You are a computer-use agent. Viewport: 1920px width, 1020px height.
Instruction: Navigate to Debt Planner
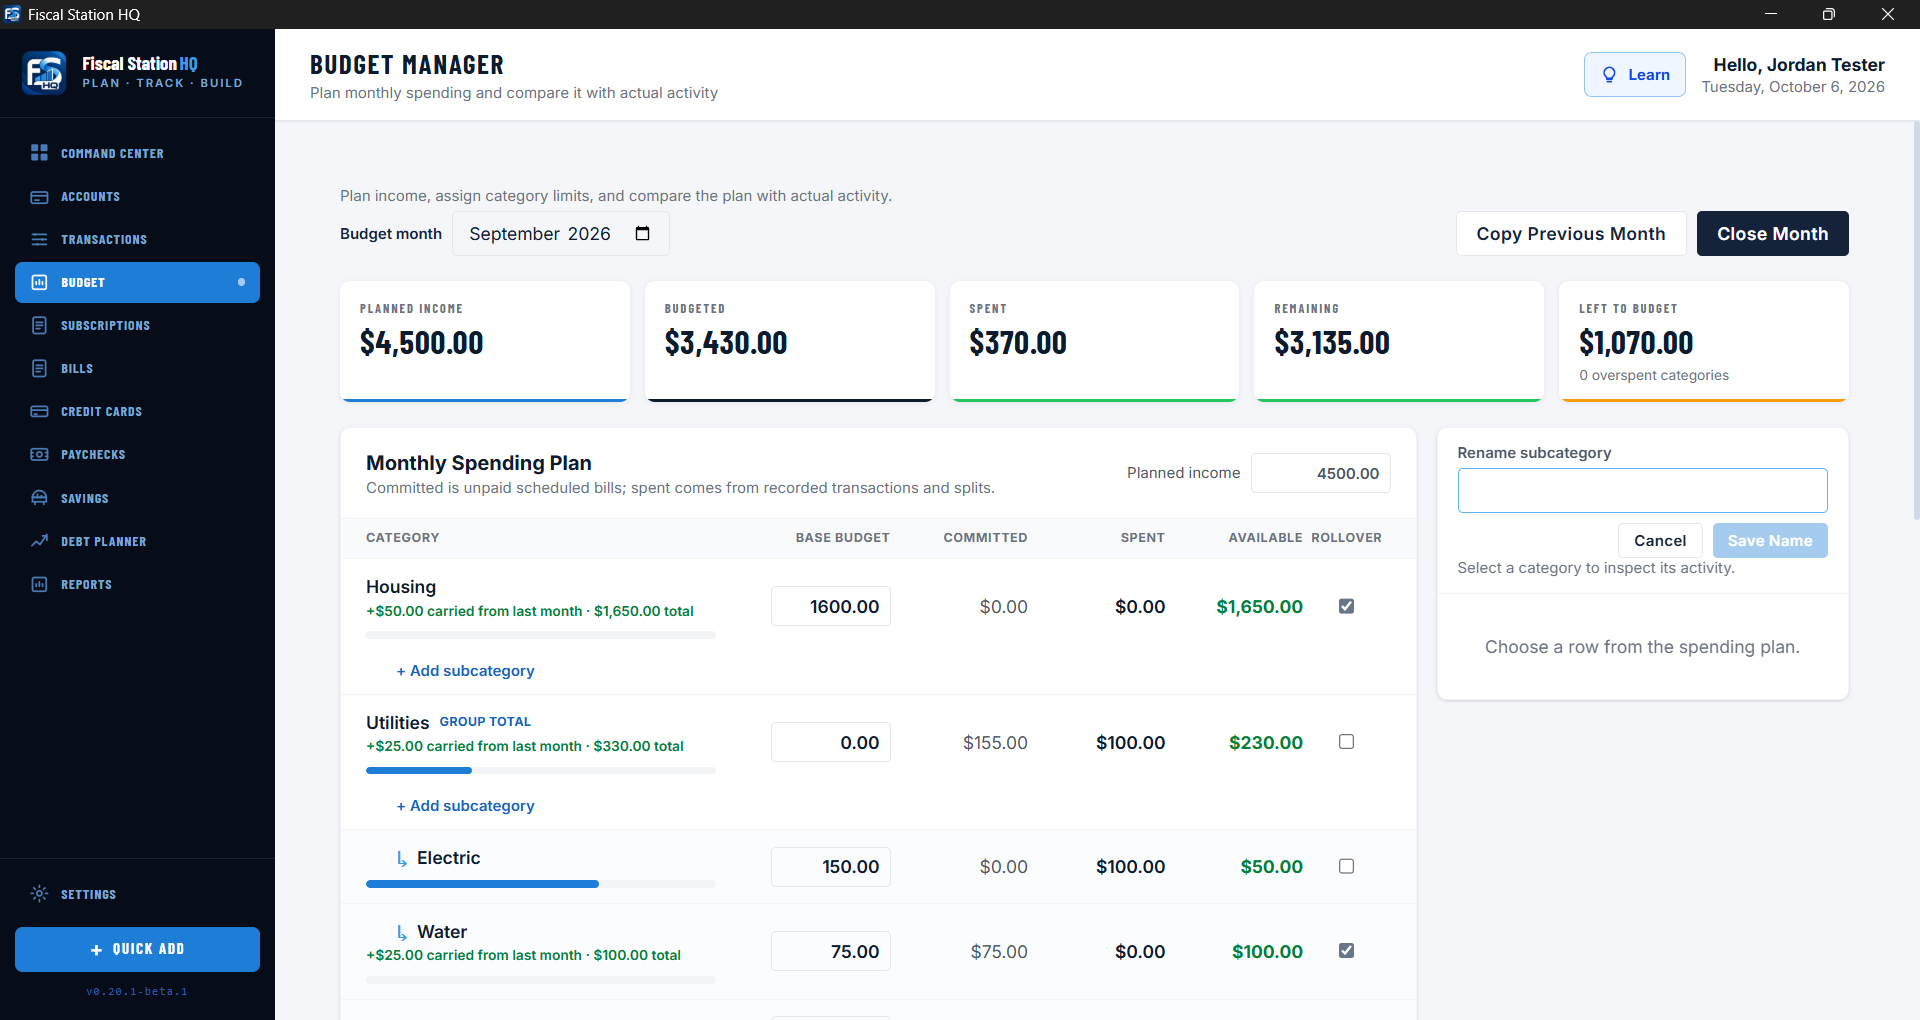click(x=137, y=541)
